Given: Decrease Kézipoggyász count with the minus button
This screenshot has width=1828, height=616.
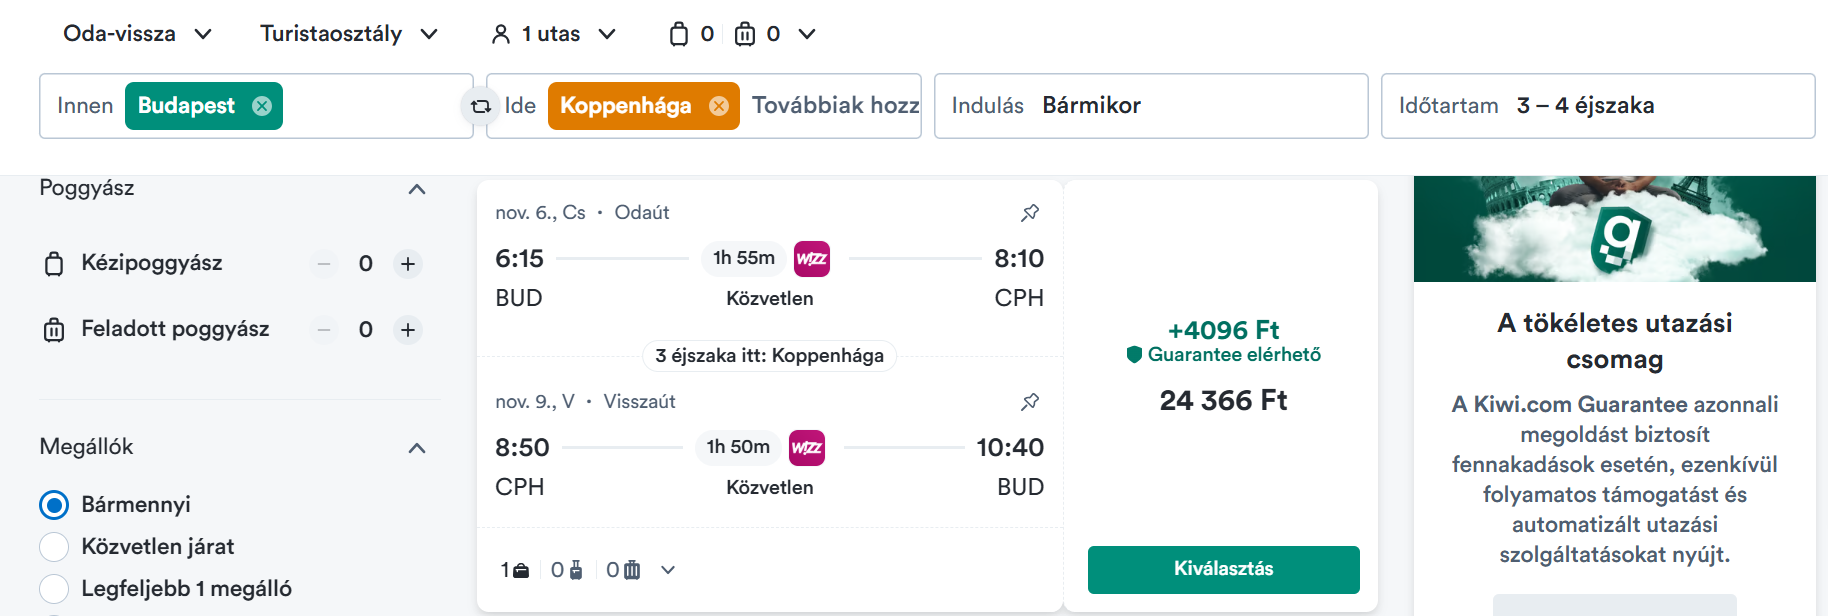Looking at the screenshot, I should (x=324, y=264).
